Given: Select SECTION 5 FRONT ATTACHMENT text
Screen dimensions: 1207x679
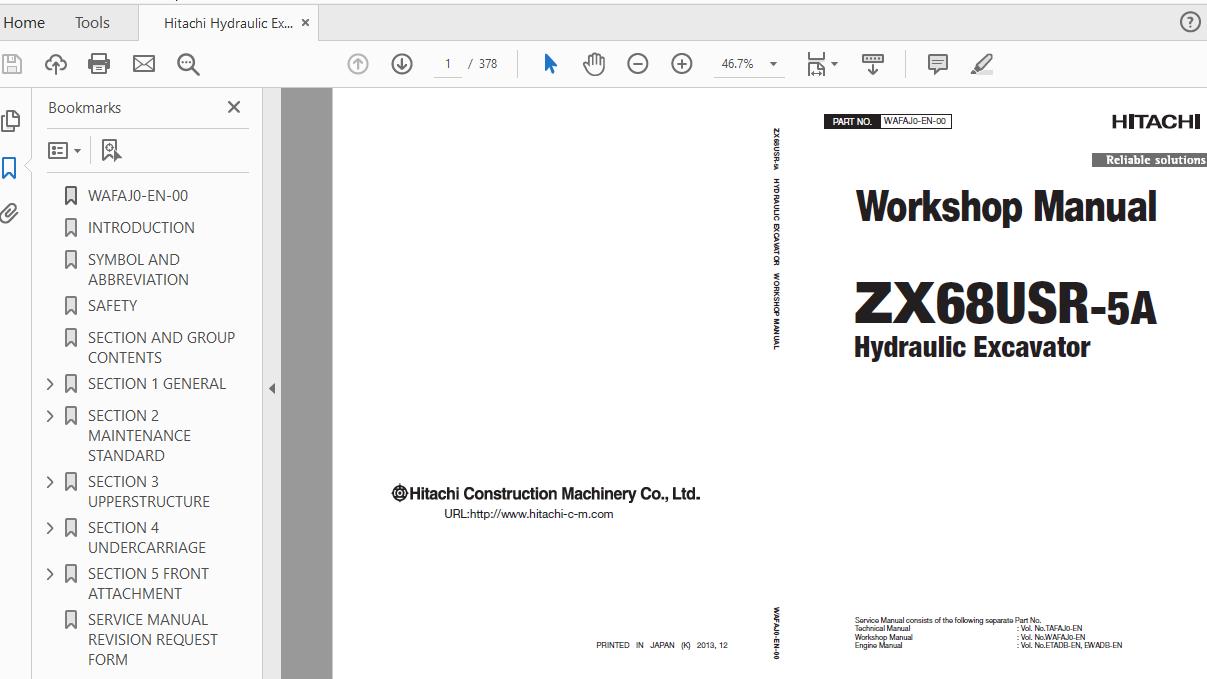Looking at the screenshot, I should tap(148, 583).
